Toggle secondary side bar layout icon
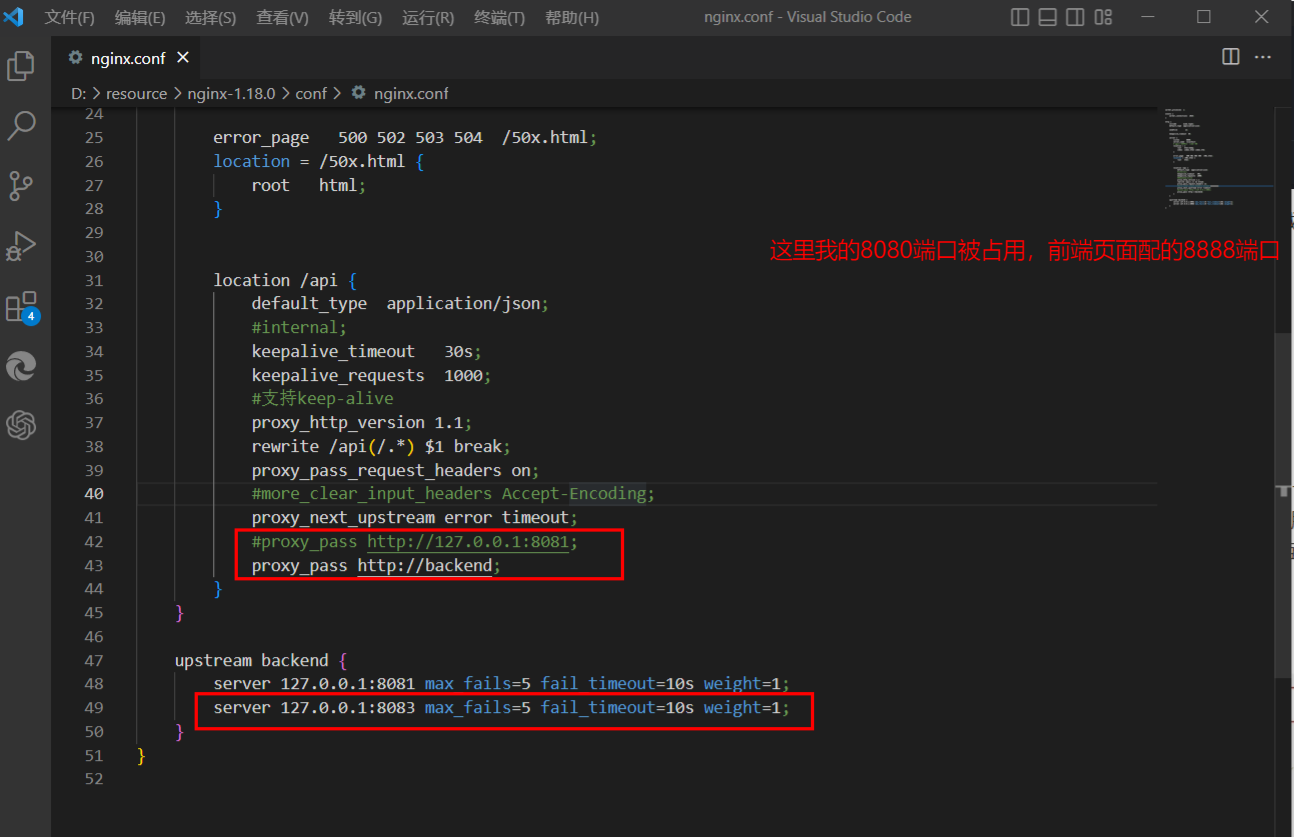The image size is (1294, 837). [x=1075, y=17]
